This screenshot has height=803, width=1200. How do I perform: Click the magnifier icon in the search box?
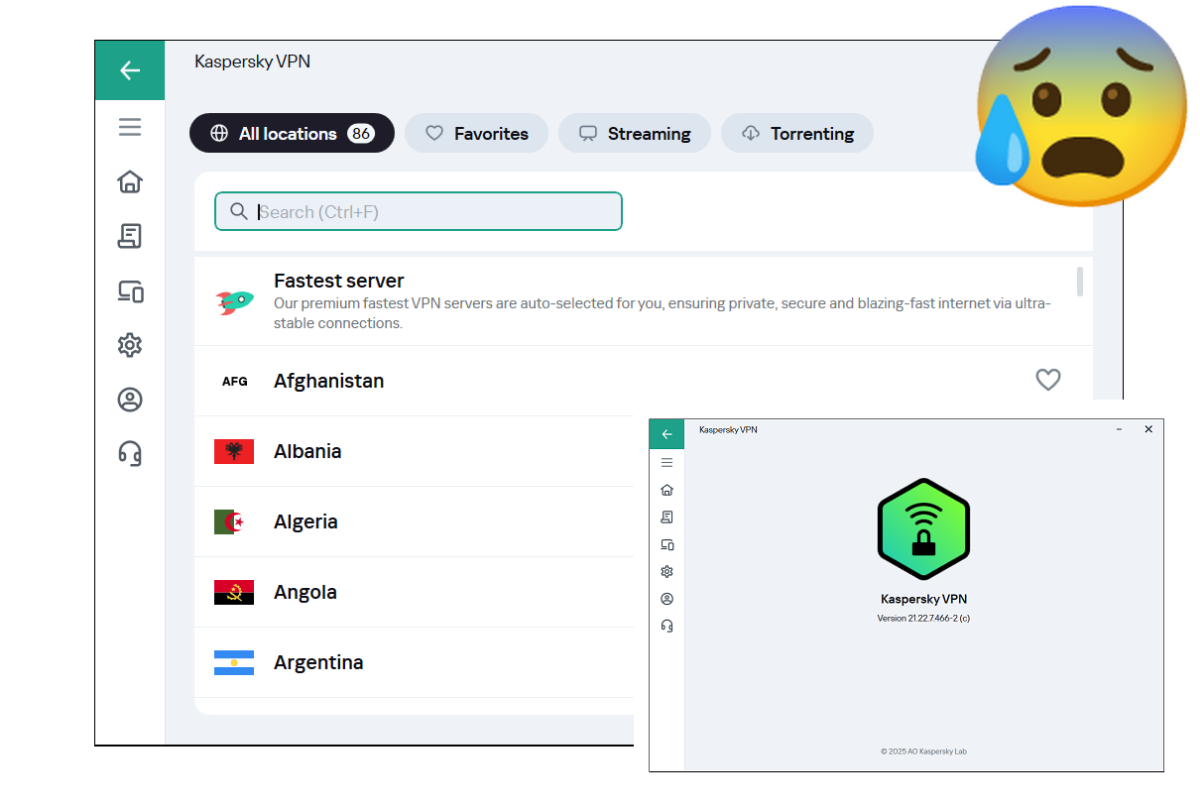239,211
